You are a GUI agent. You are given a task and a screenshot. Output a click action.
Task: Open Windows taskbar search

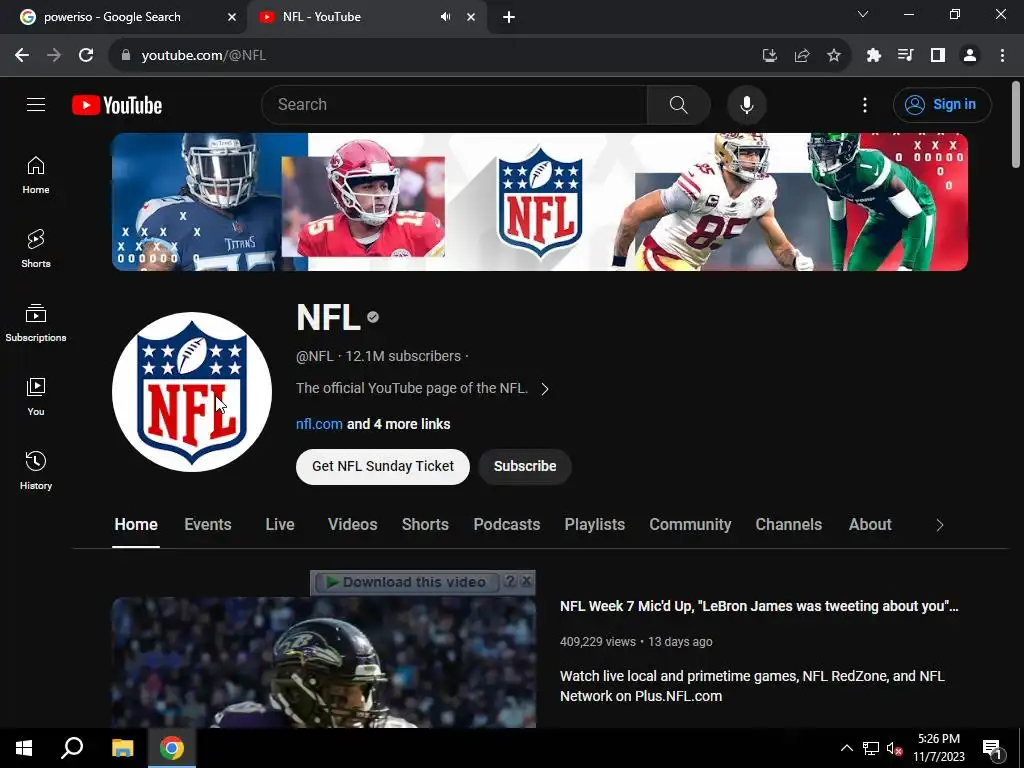point(72,748)
